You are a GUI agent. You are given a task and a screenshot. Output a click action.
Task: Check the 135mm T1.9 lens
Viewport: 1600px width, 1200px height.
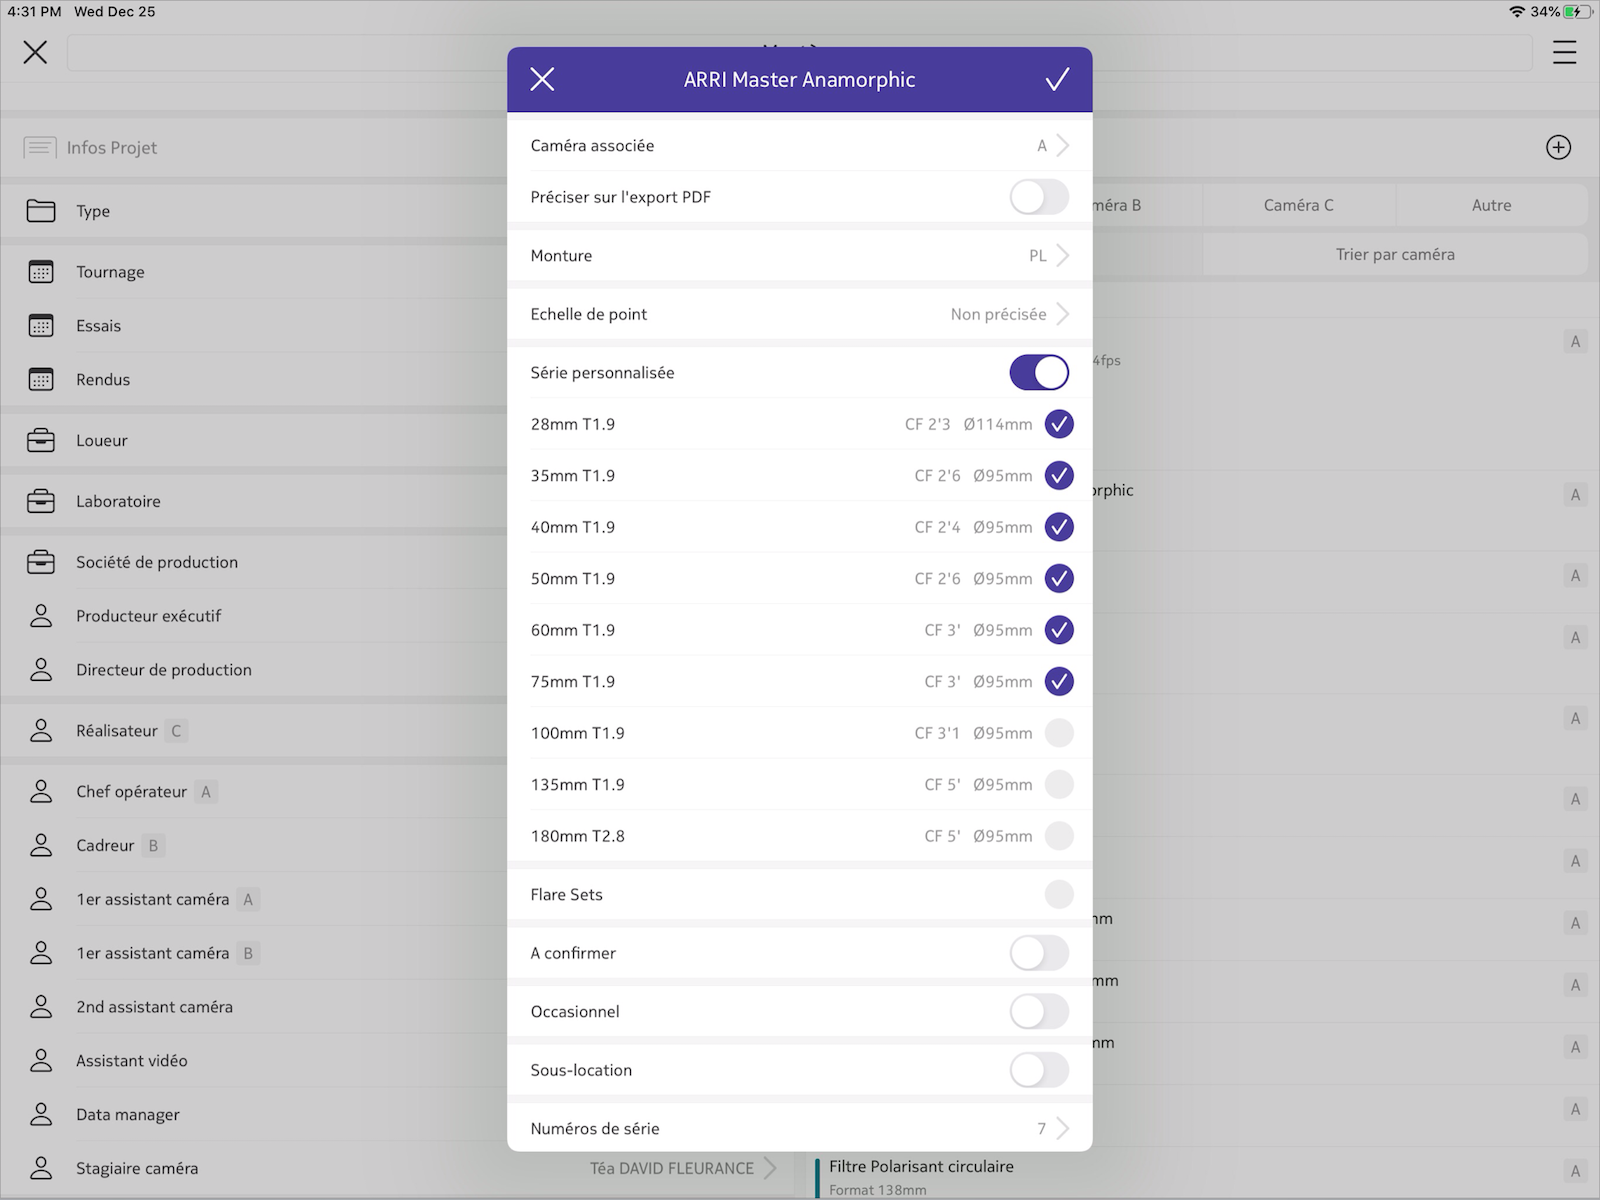click(1059, 785)
